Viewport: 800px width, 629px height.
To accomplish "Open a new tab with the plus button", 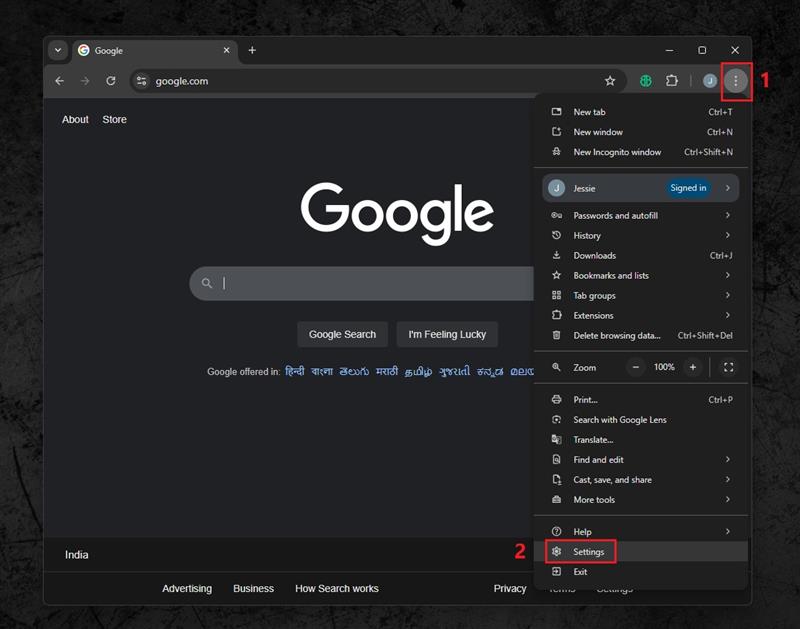I will click(x=252, y=50).
